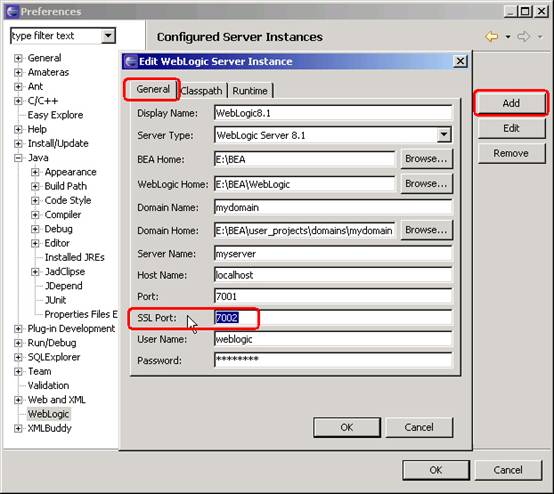The width and height of the screenshot is (554, 494).
Task: Expand the SQLExplorer node
Action: click(x=18, y=357)
